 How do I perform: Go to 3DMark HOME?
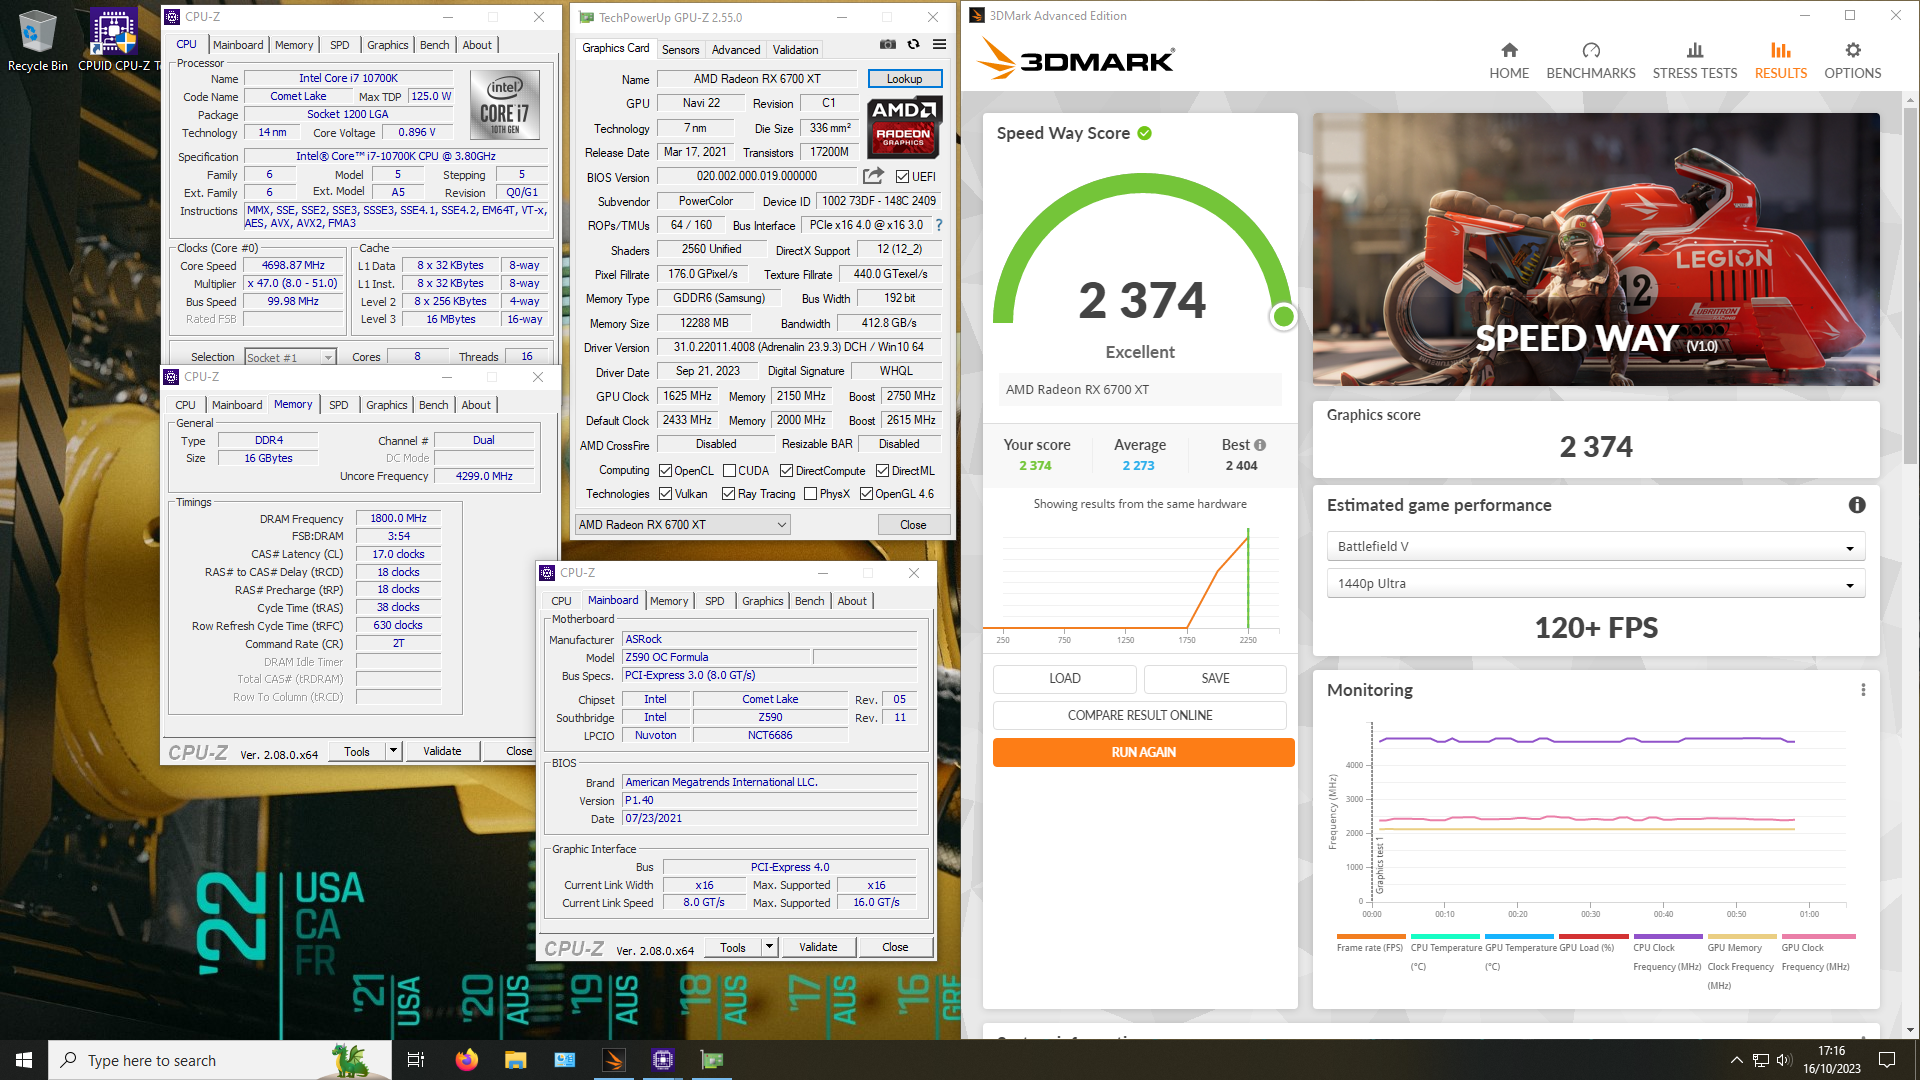pyautogui.click(x=1509, y=61)
